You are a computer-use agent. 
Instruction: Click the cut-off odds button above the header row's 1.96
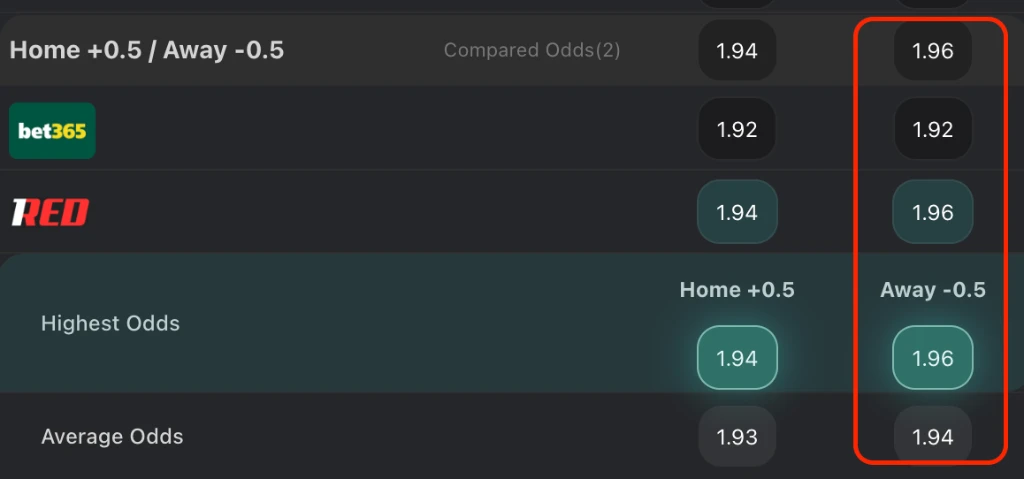point(933,4)
